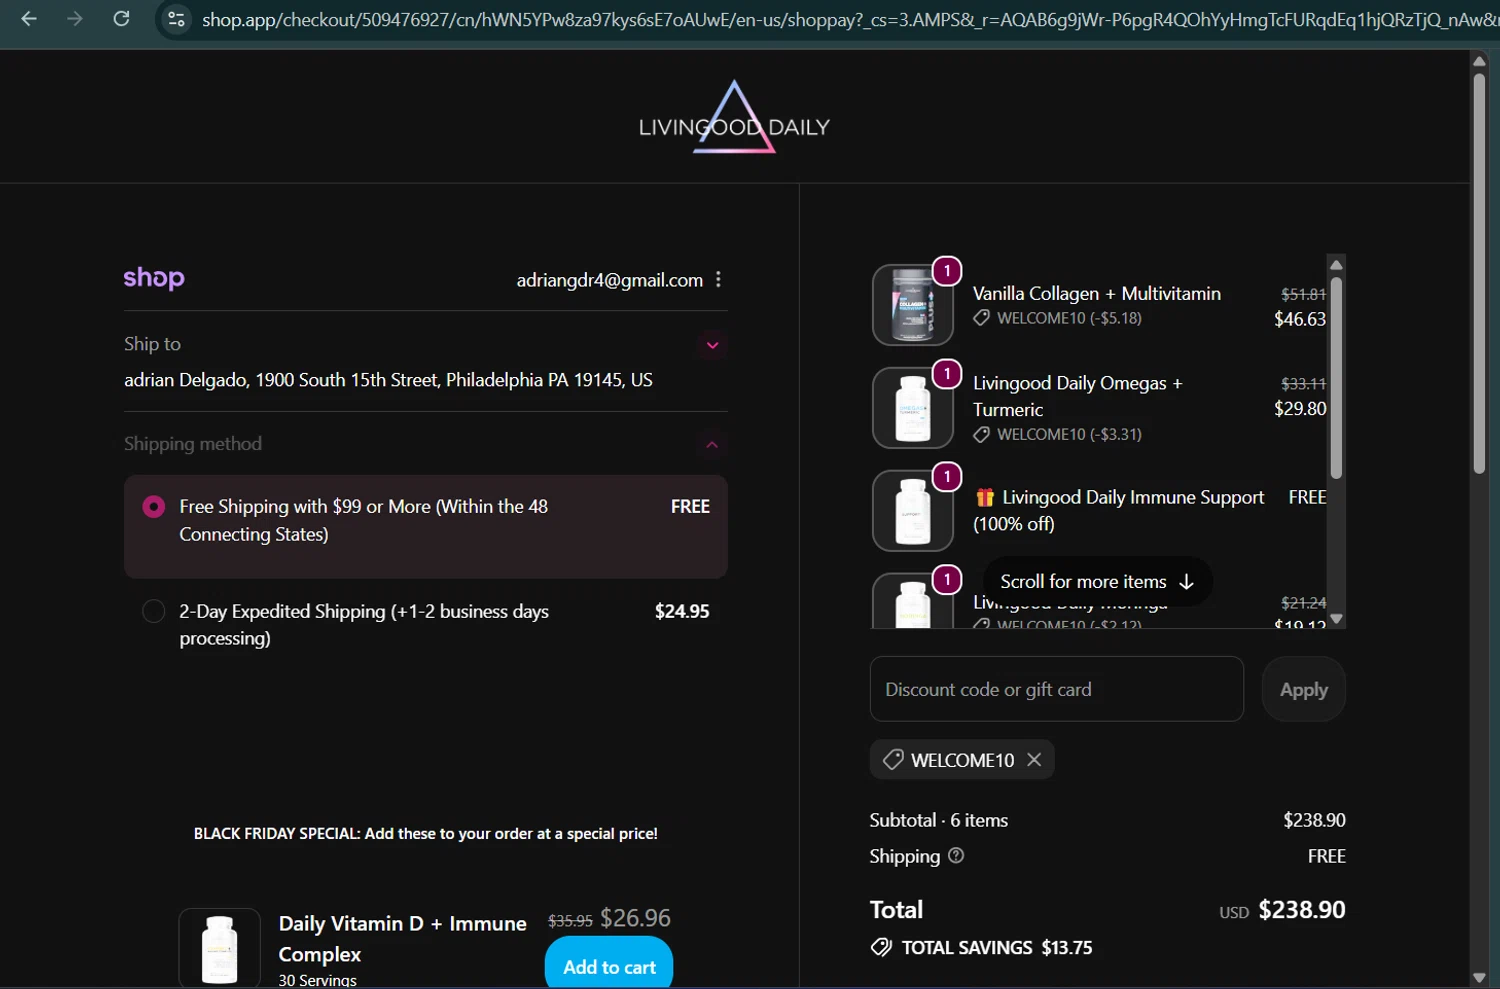Viewport: 1500px width, 989px height.
Task: Click Livingood Daily Omegas + Turmeric thumbnail
Action: (912, 408)
